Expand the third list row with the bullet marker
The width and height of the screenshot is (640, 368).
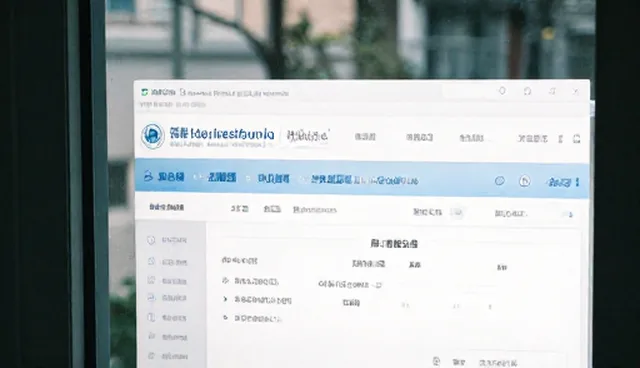click(225, 317)
